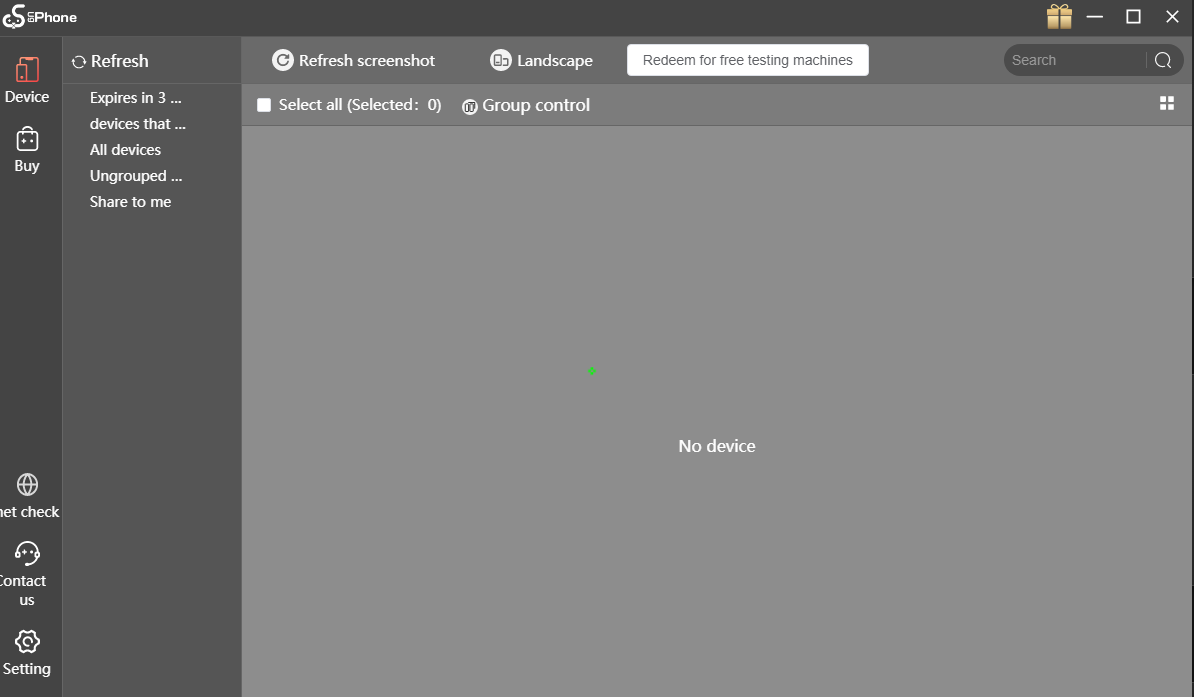This screenshot has width=1194, height=697.
Task: Click the gift box icon
Action: coord(1059,17)
